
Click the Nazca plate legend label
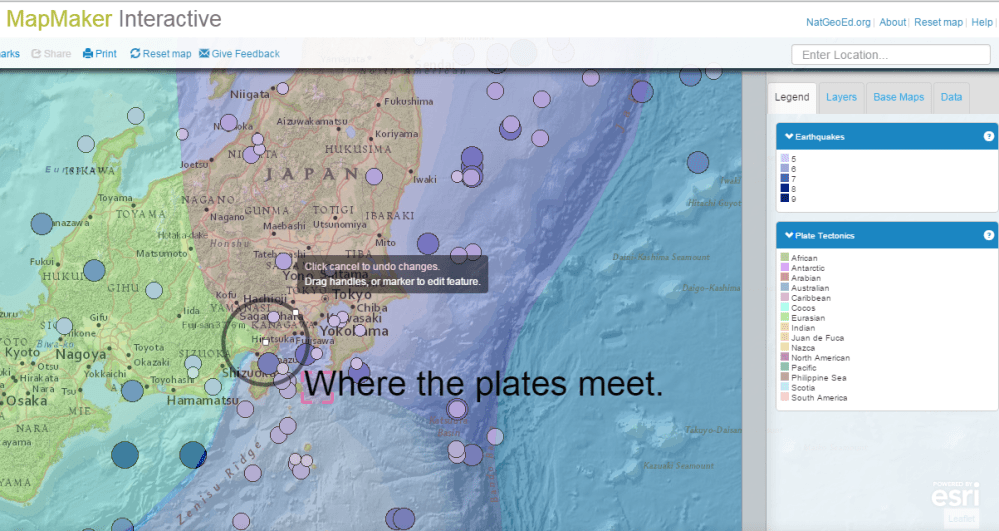click(803, 348)
